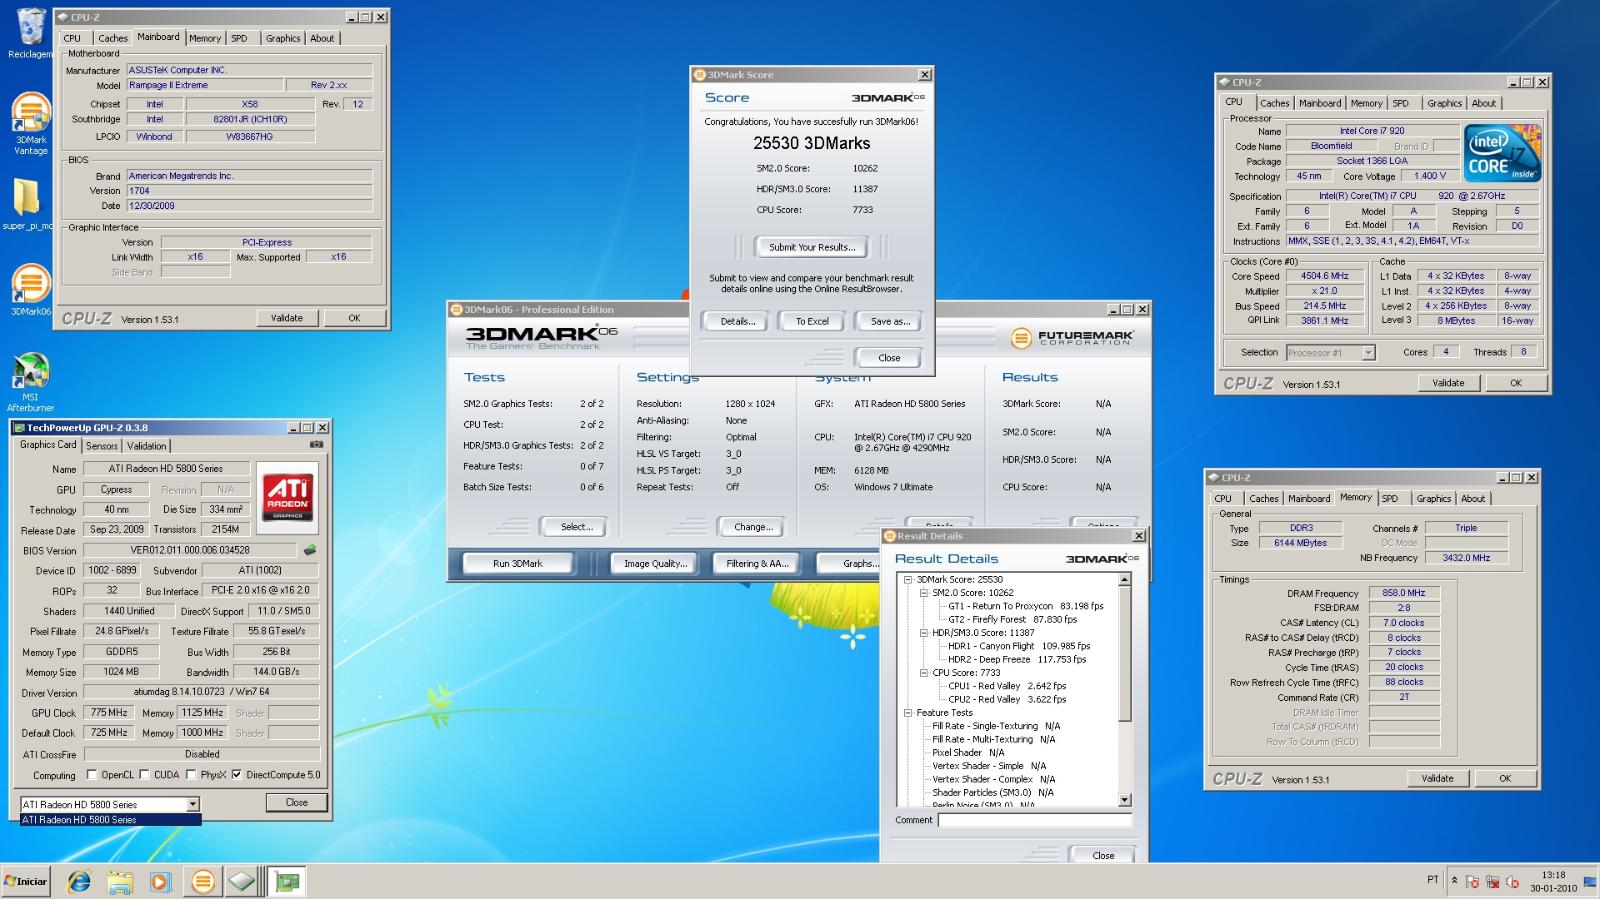Click the muted volume tray icon
The width and height of the screenshot is (1600, 899).
(x=1512, y=882)
